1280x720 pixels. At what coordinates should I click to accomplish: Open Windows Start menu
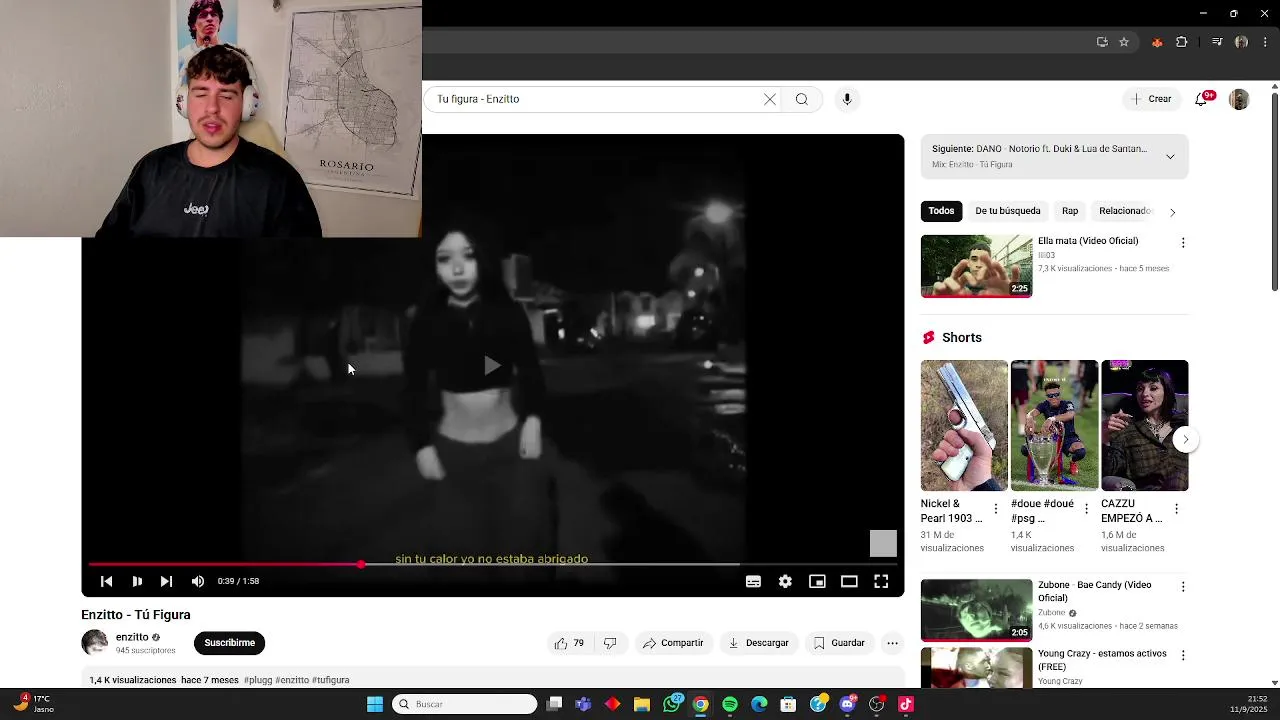(x=375, y=704)
